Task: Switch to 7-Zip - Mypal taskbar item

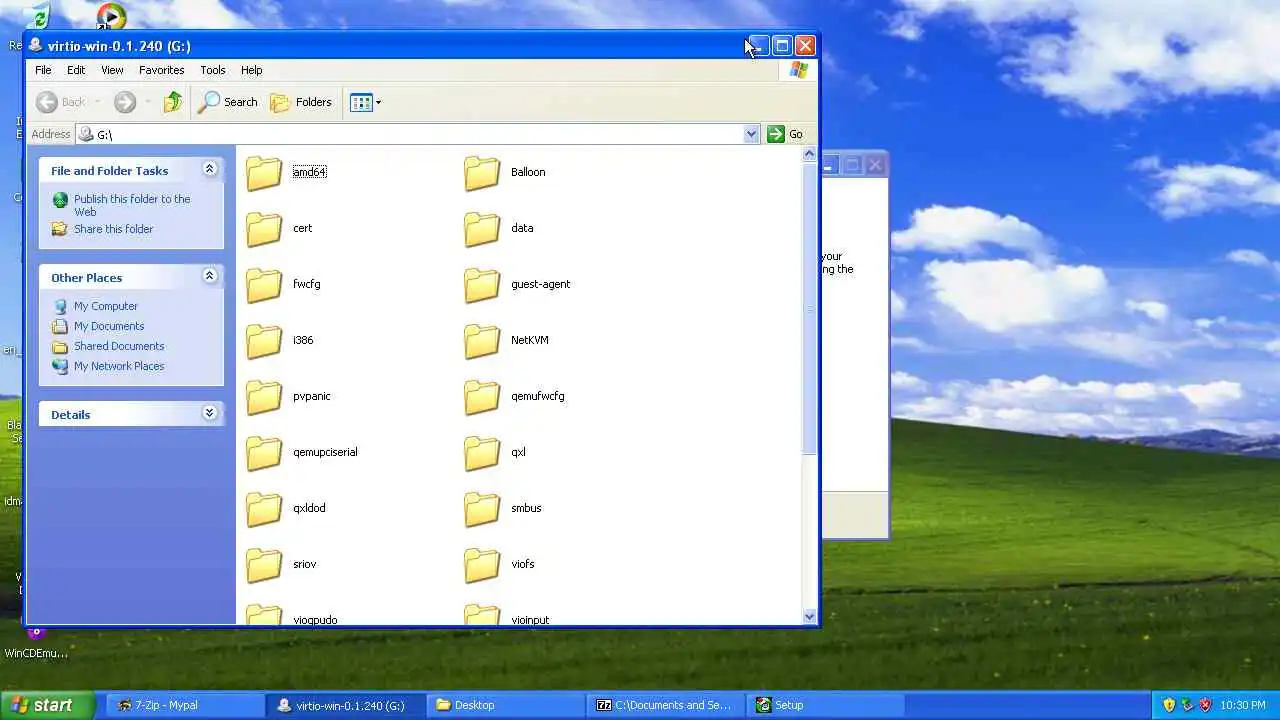Action: click(185, 705)
